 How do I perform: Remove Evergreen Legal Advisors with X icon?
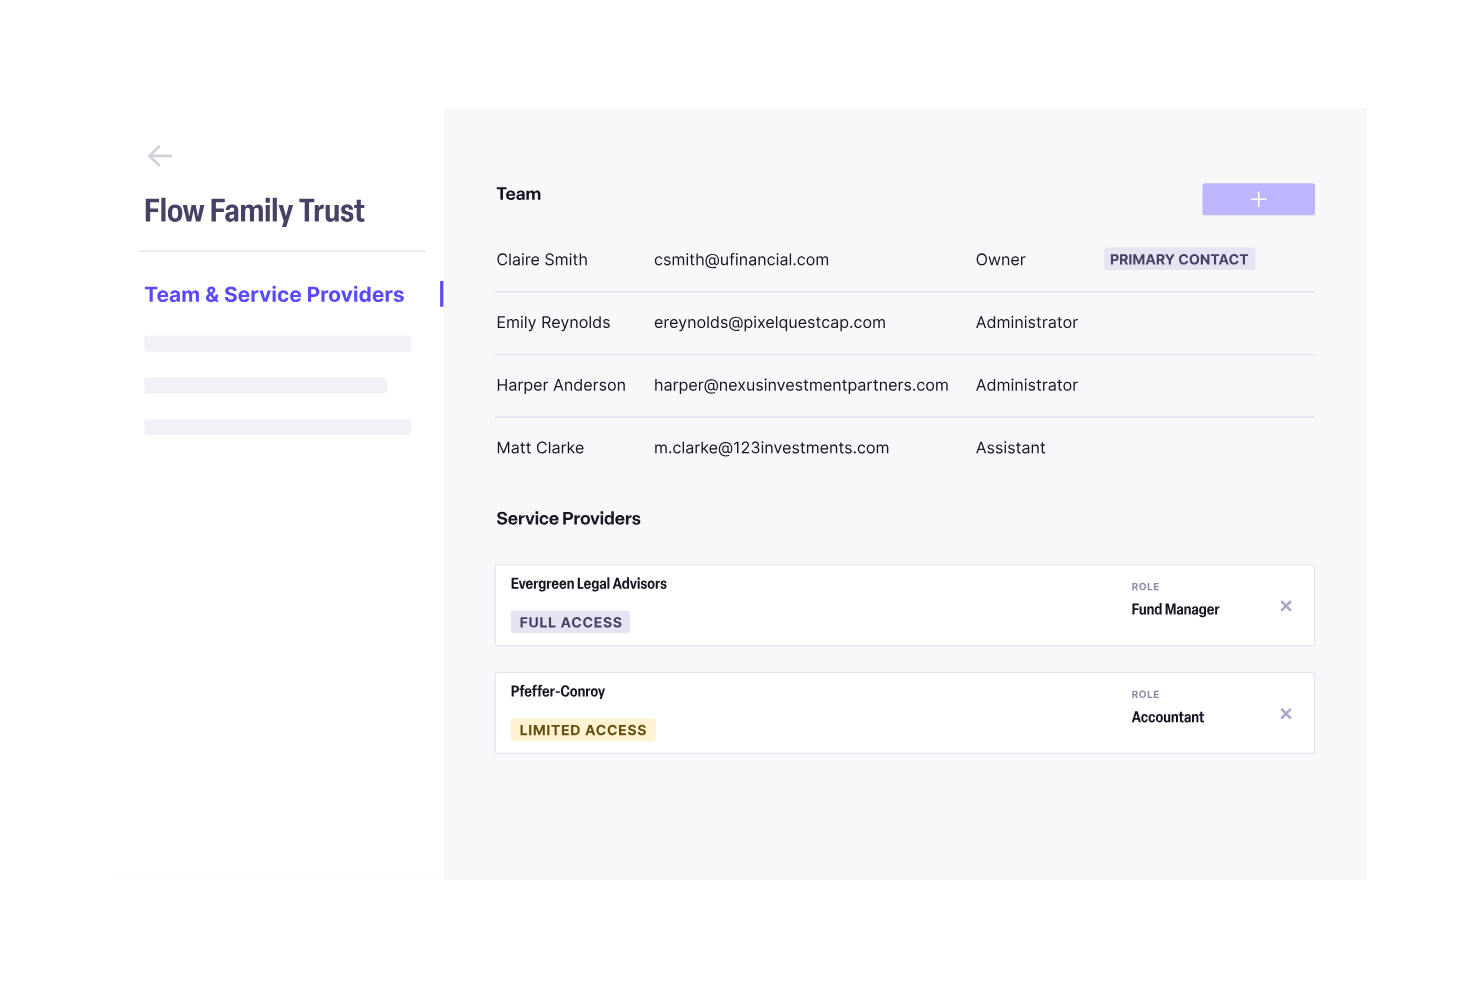[x=1286, y=606]
